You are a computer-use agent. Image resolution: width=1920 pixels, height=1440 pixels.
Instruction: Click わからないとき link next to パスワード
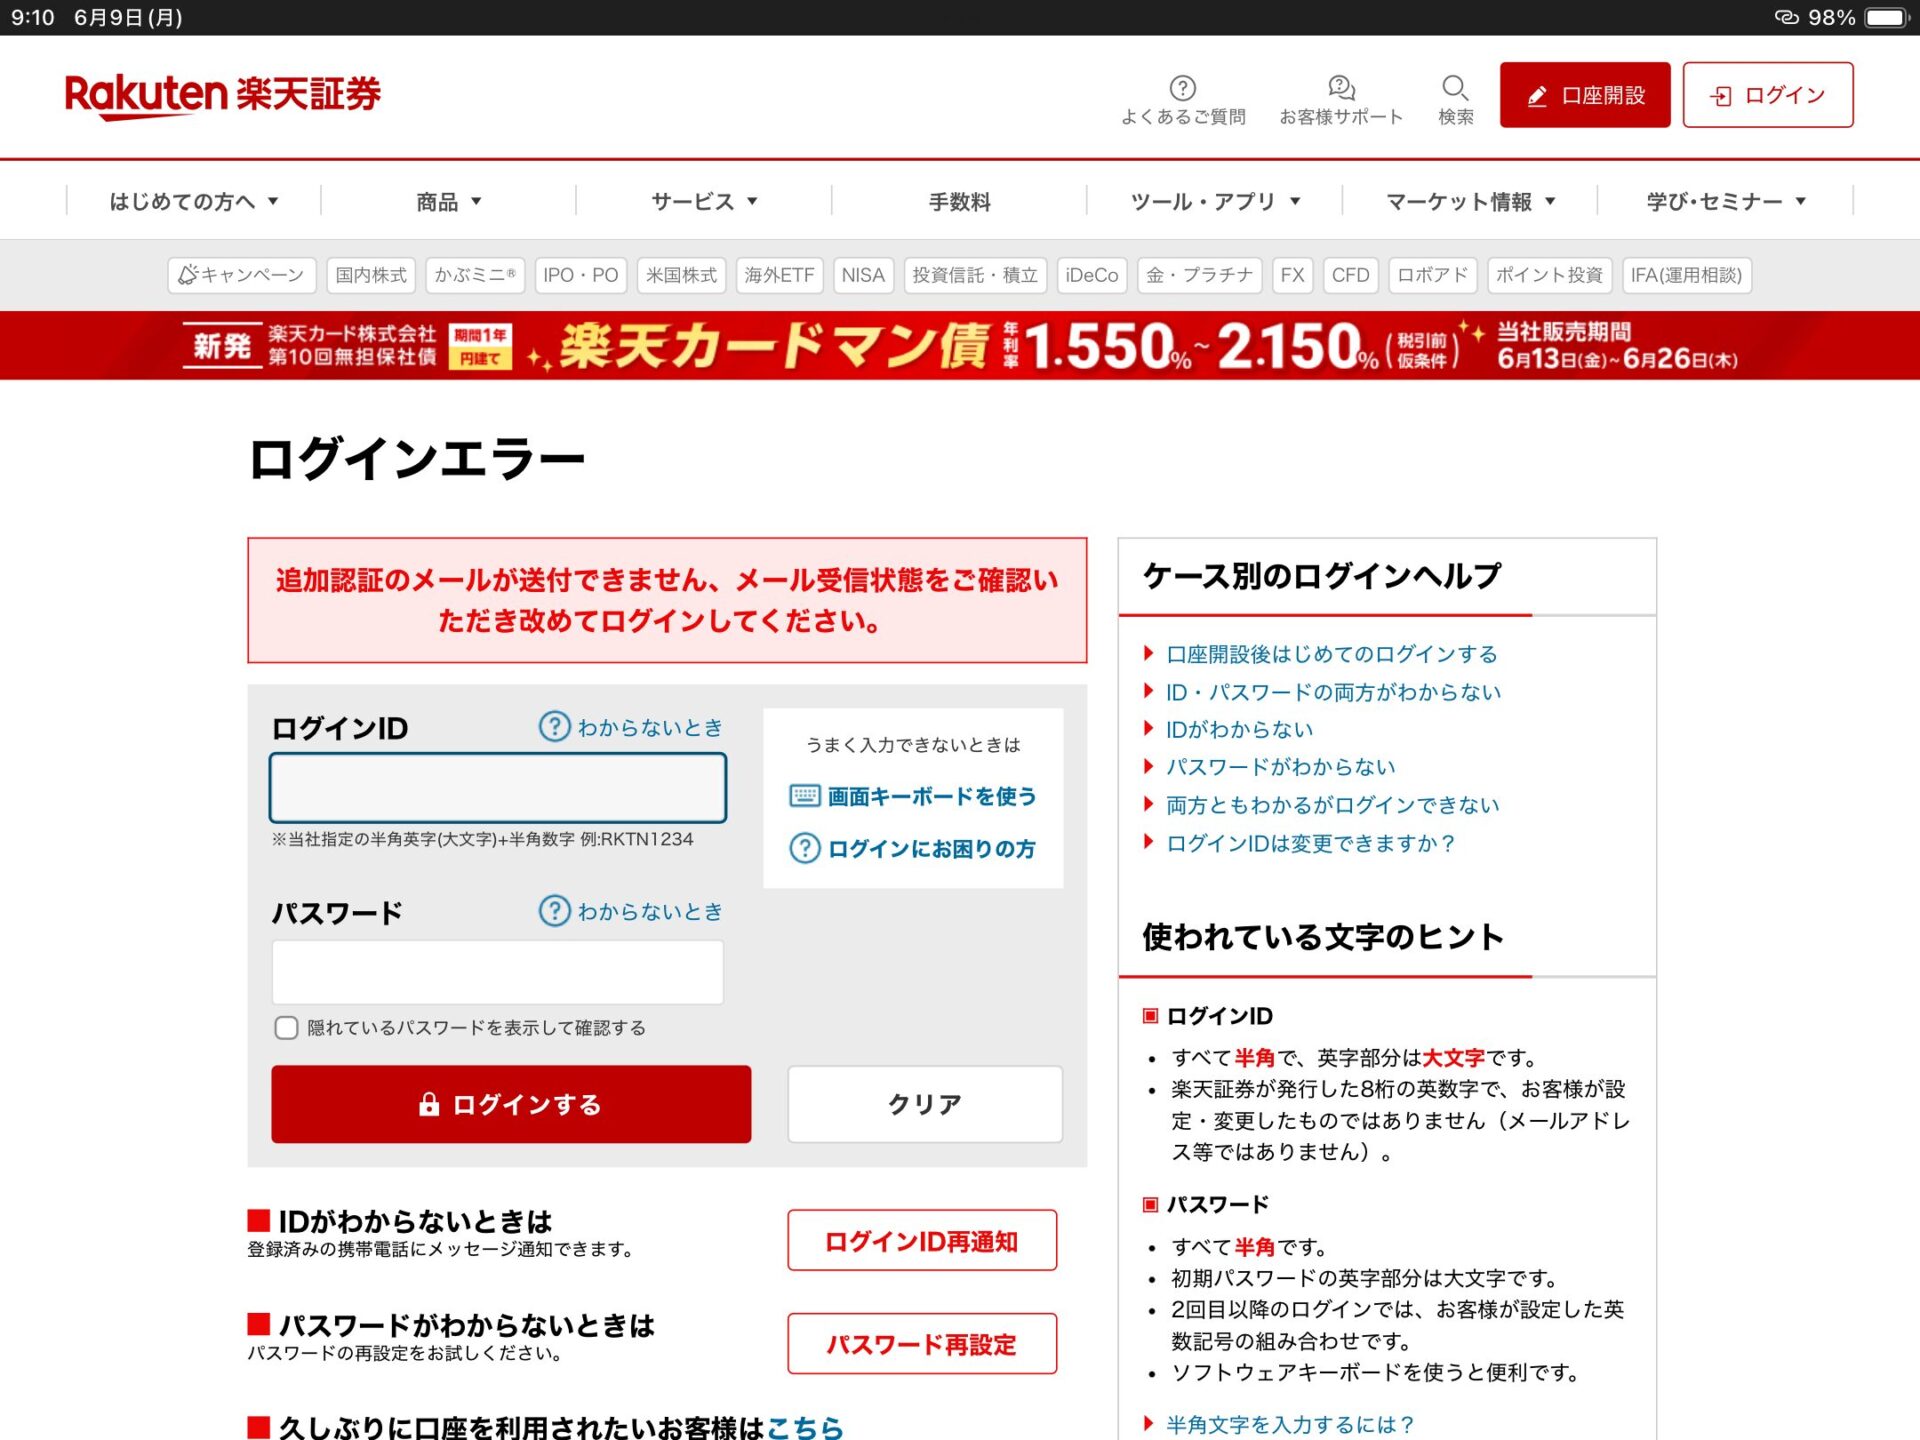tap(650, 911)
